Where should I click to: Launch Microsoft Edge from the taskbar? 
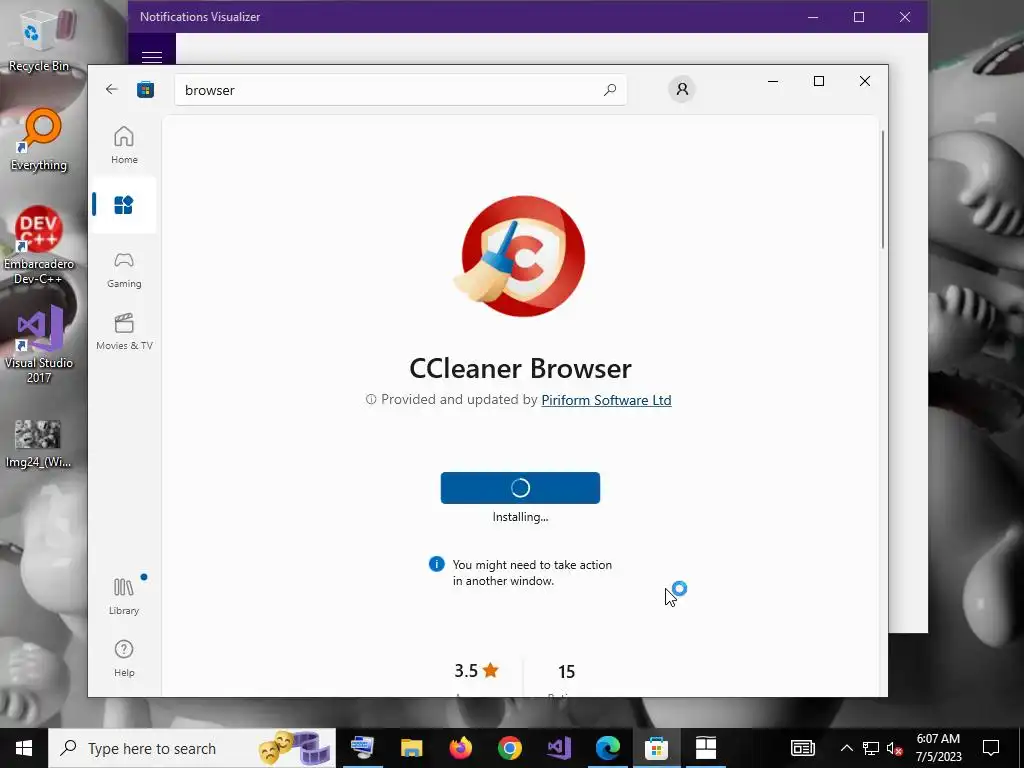click(x=607, y=748)
